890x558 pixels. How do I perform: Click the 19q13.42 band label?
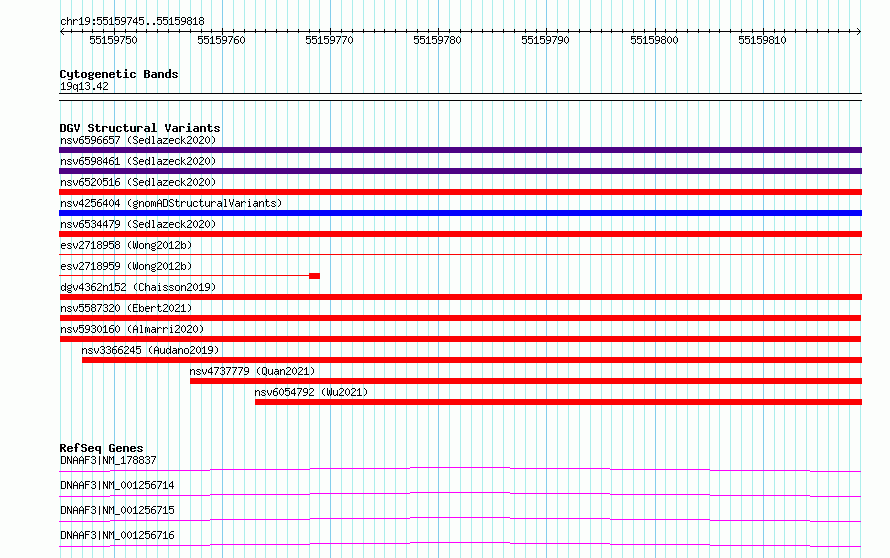click(84, 86)
